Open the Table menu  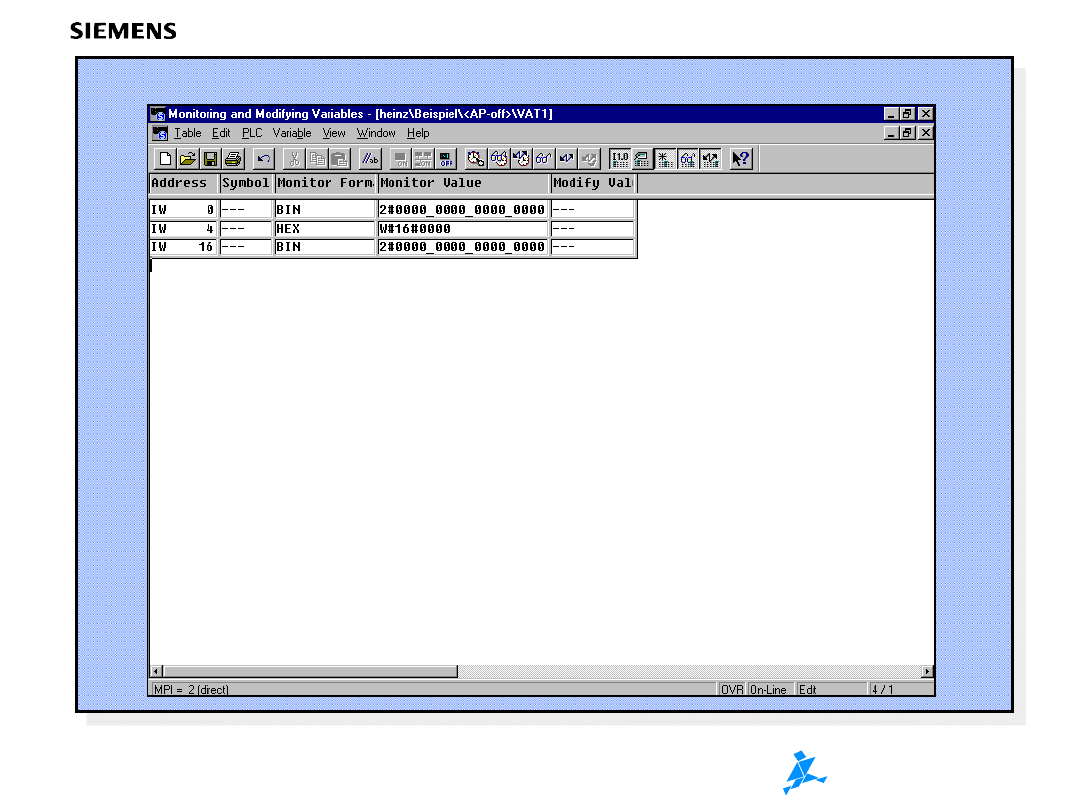point(187,133)
